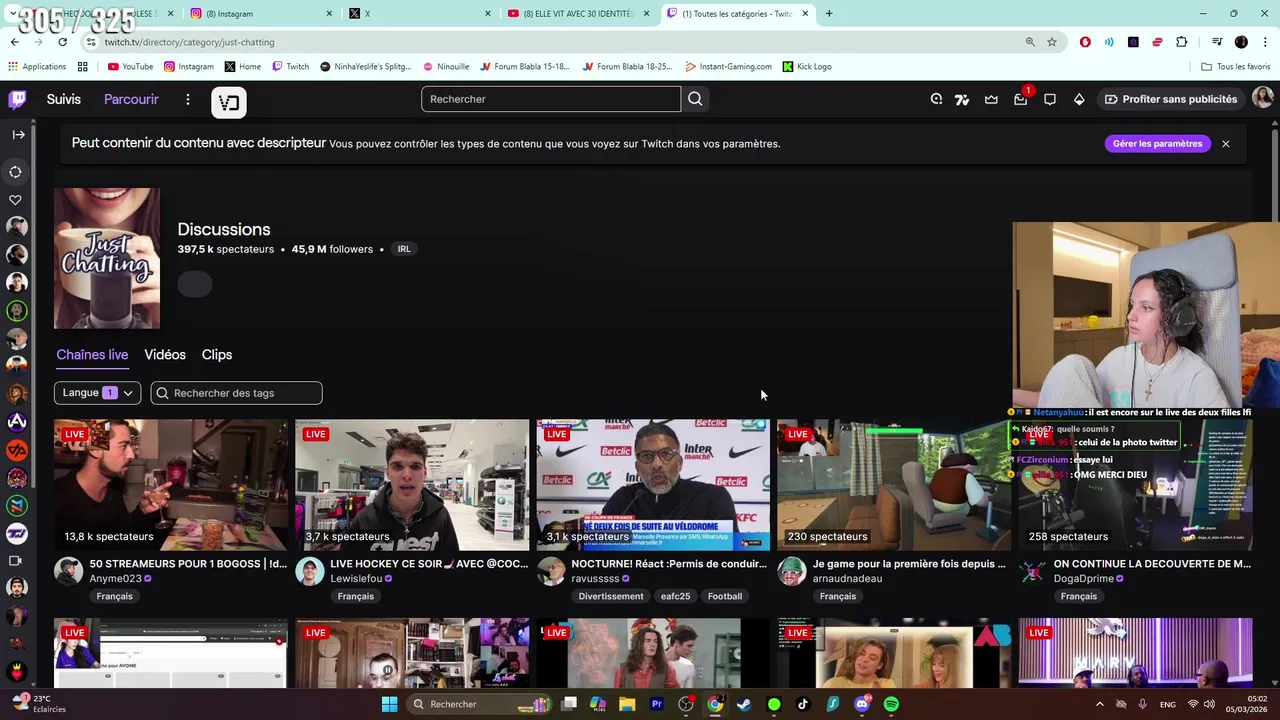1280x720 pixels.
Task: Open Premiere Pro from the taskbar
Action: coord(656,704)
